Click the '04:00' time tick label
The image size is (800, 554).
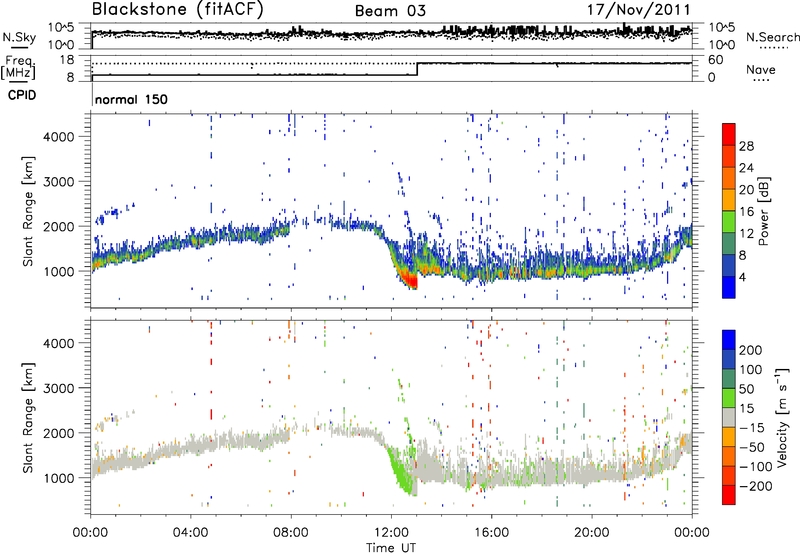click(191, 533)
